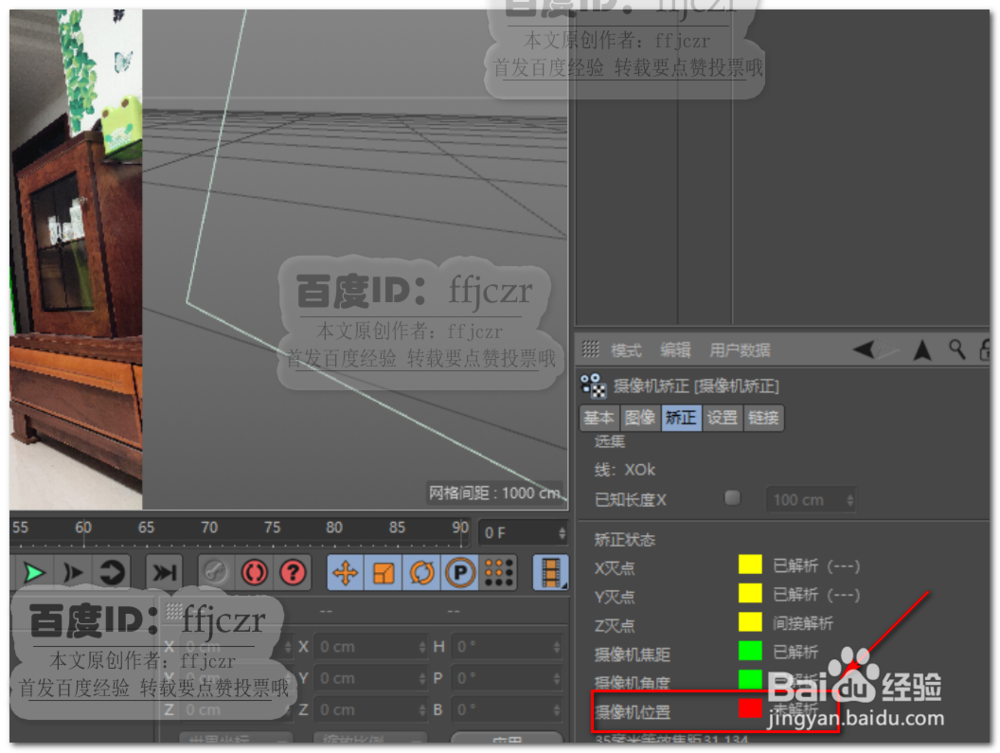Image resolution: width=1000 pixels, height=753 pixels.
Task: Open search with the magnifier icon
Action: coord(957,349)
